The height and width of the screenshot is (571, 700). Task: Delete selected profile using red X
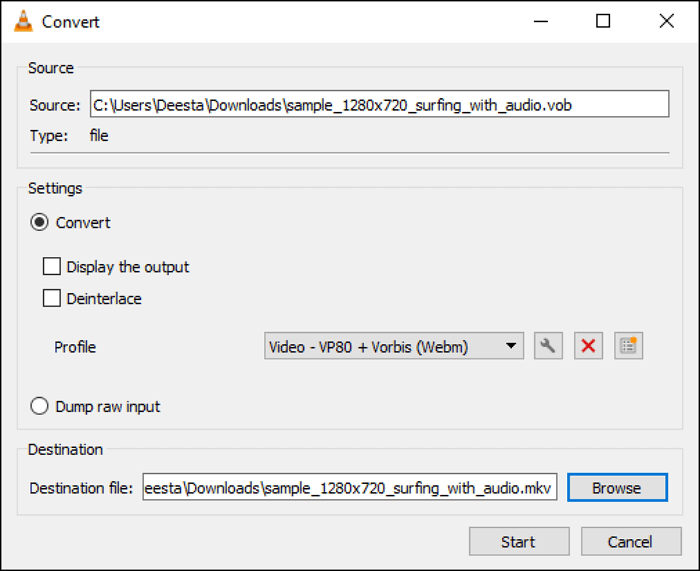588,346
